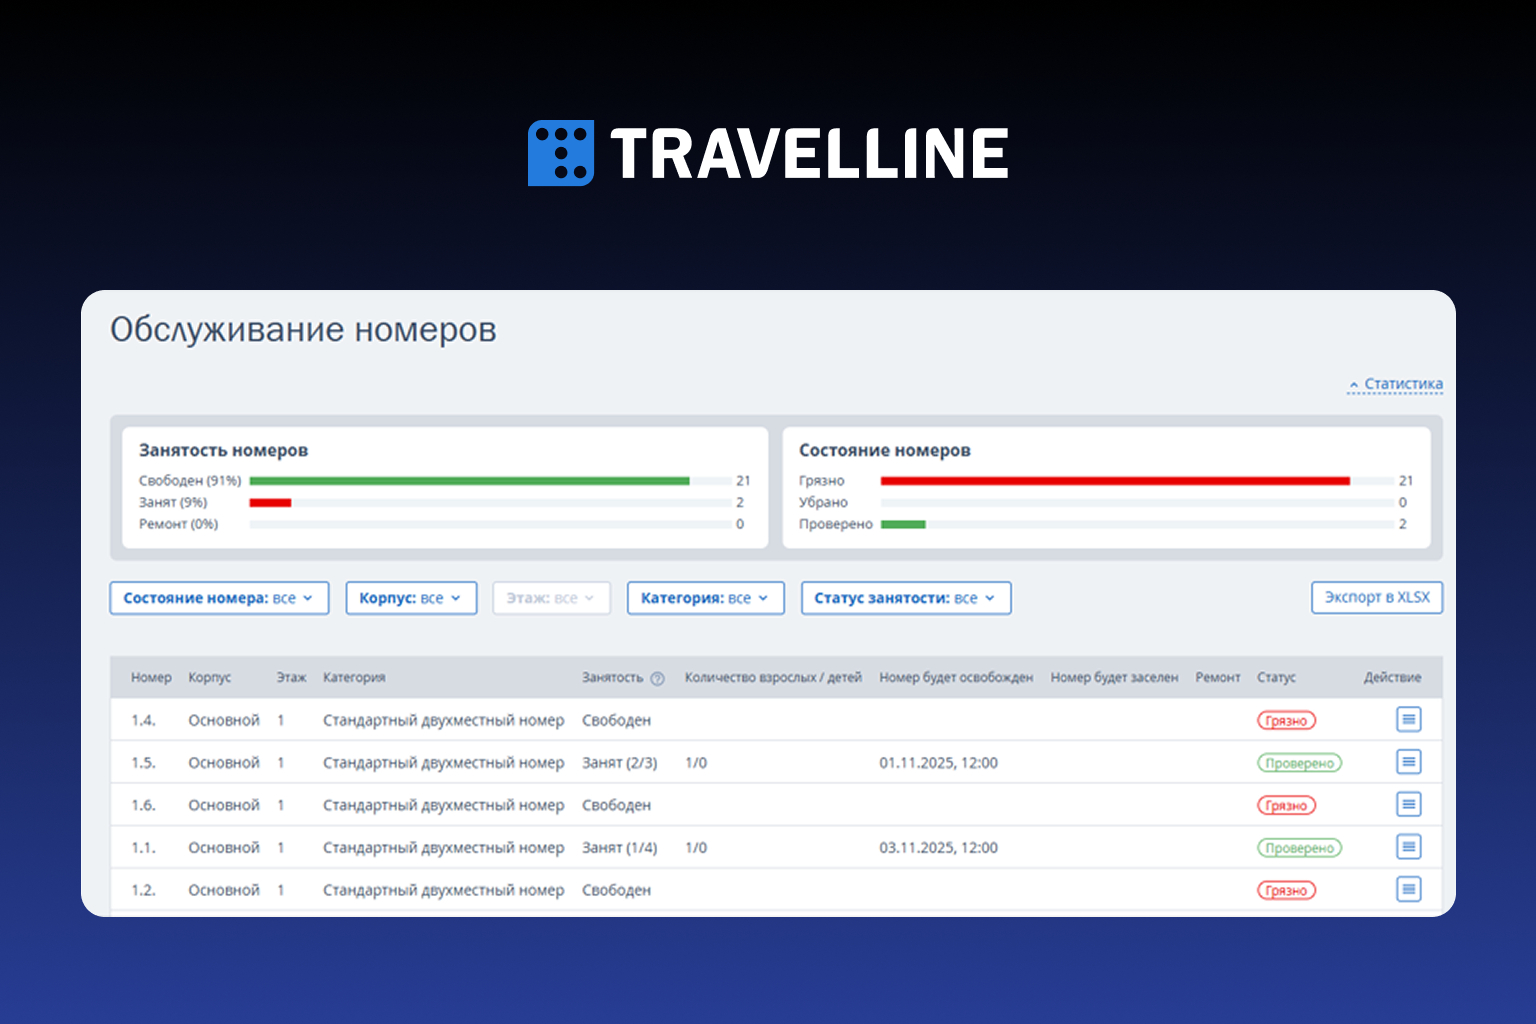Click the Номер будет заселен column header

(x=1114, y=678)
